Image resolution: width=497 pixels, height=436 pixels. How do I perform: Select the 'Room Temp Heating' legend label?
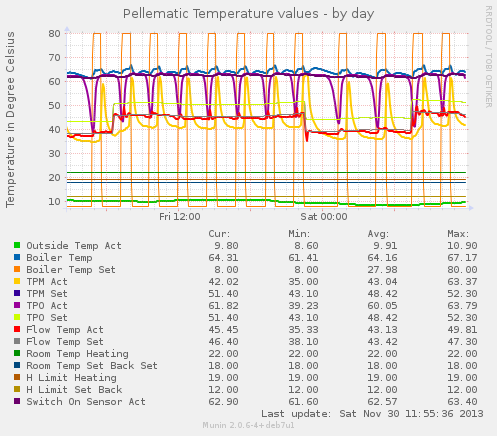pyautogui.click(x=77, y=354)
